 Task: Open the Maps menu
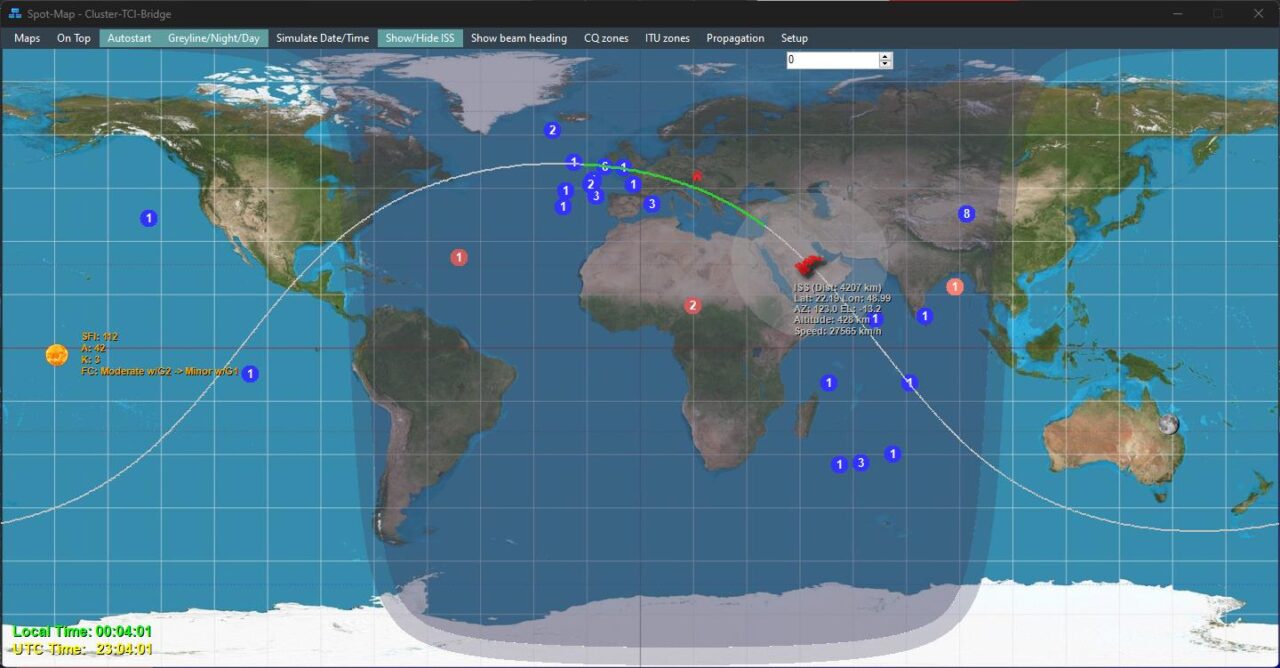pyautogui.click(x=27, y=38)
